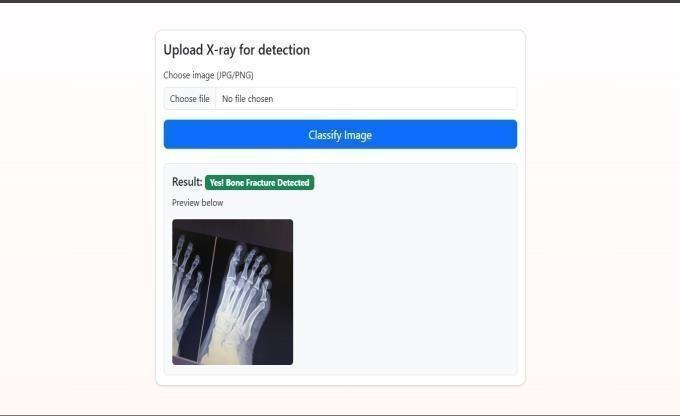Click the white card area below the result panel
Image resolution: width=680 pixels, height=416 pixels.
[x=340, y=380]
